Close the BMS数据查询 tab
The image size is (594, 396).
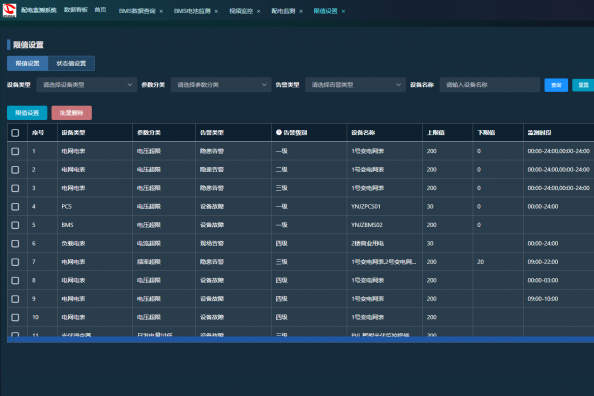(x=161, y=11)
